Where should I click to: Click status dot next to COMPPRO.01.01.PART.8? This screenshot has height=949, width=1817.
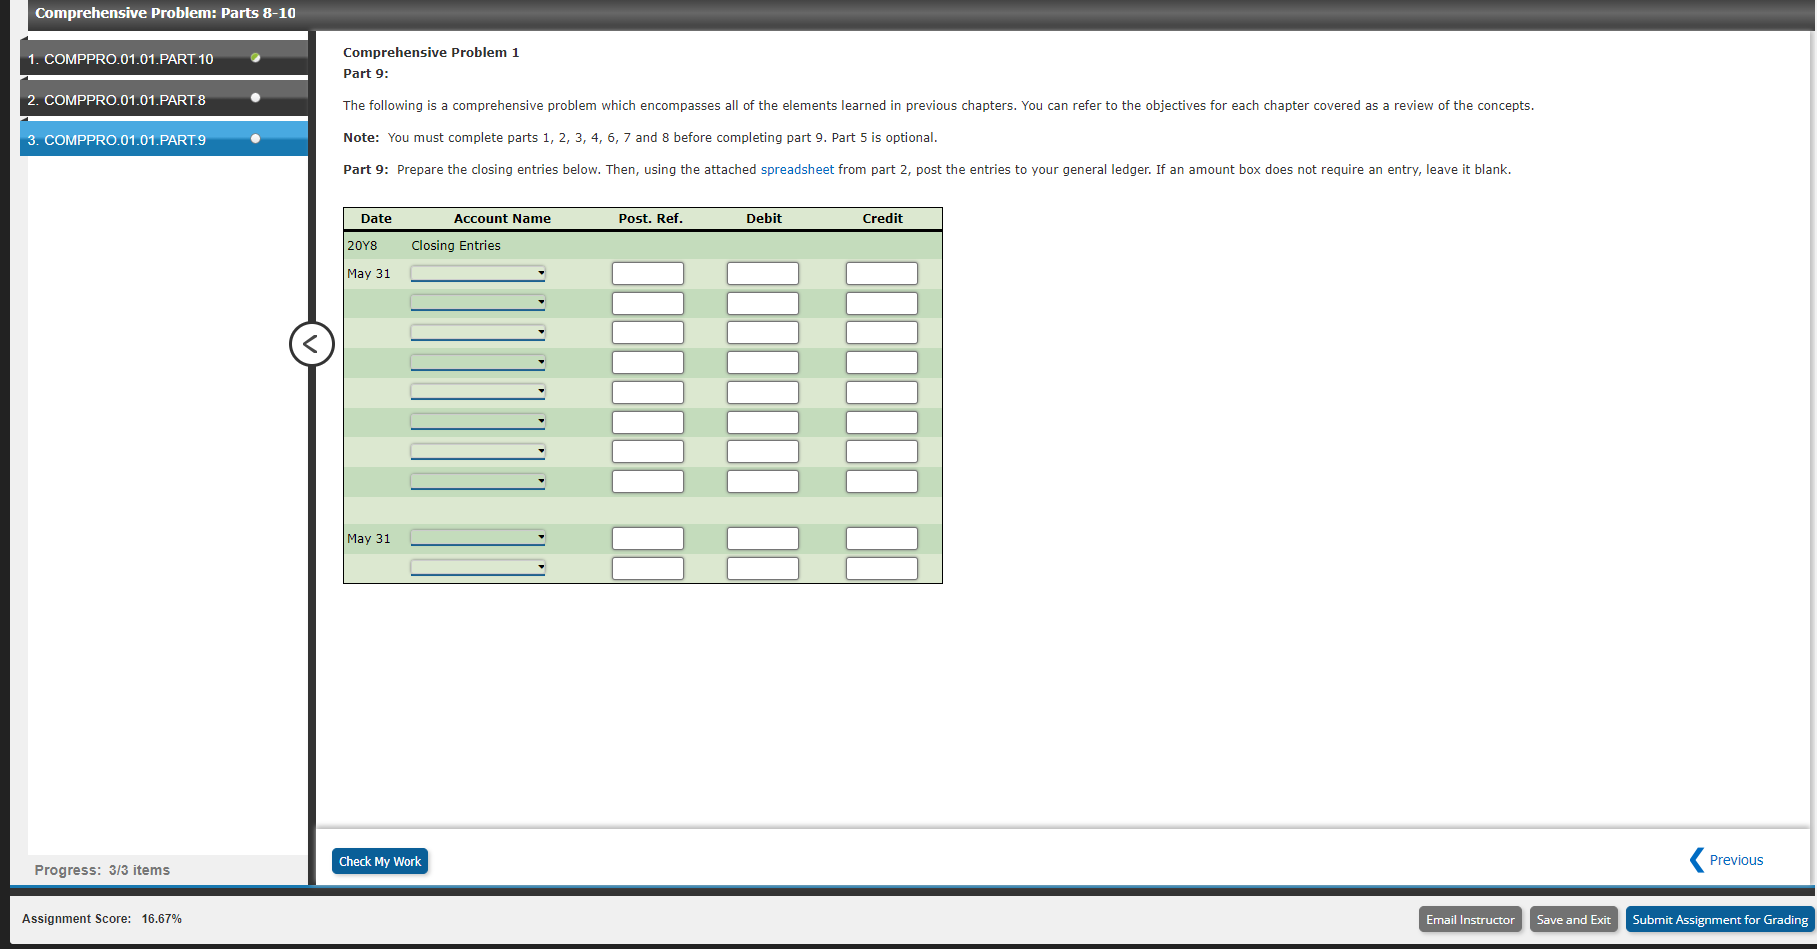point(256,98)
